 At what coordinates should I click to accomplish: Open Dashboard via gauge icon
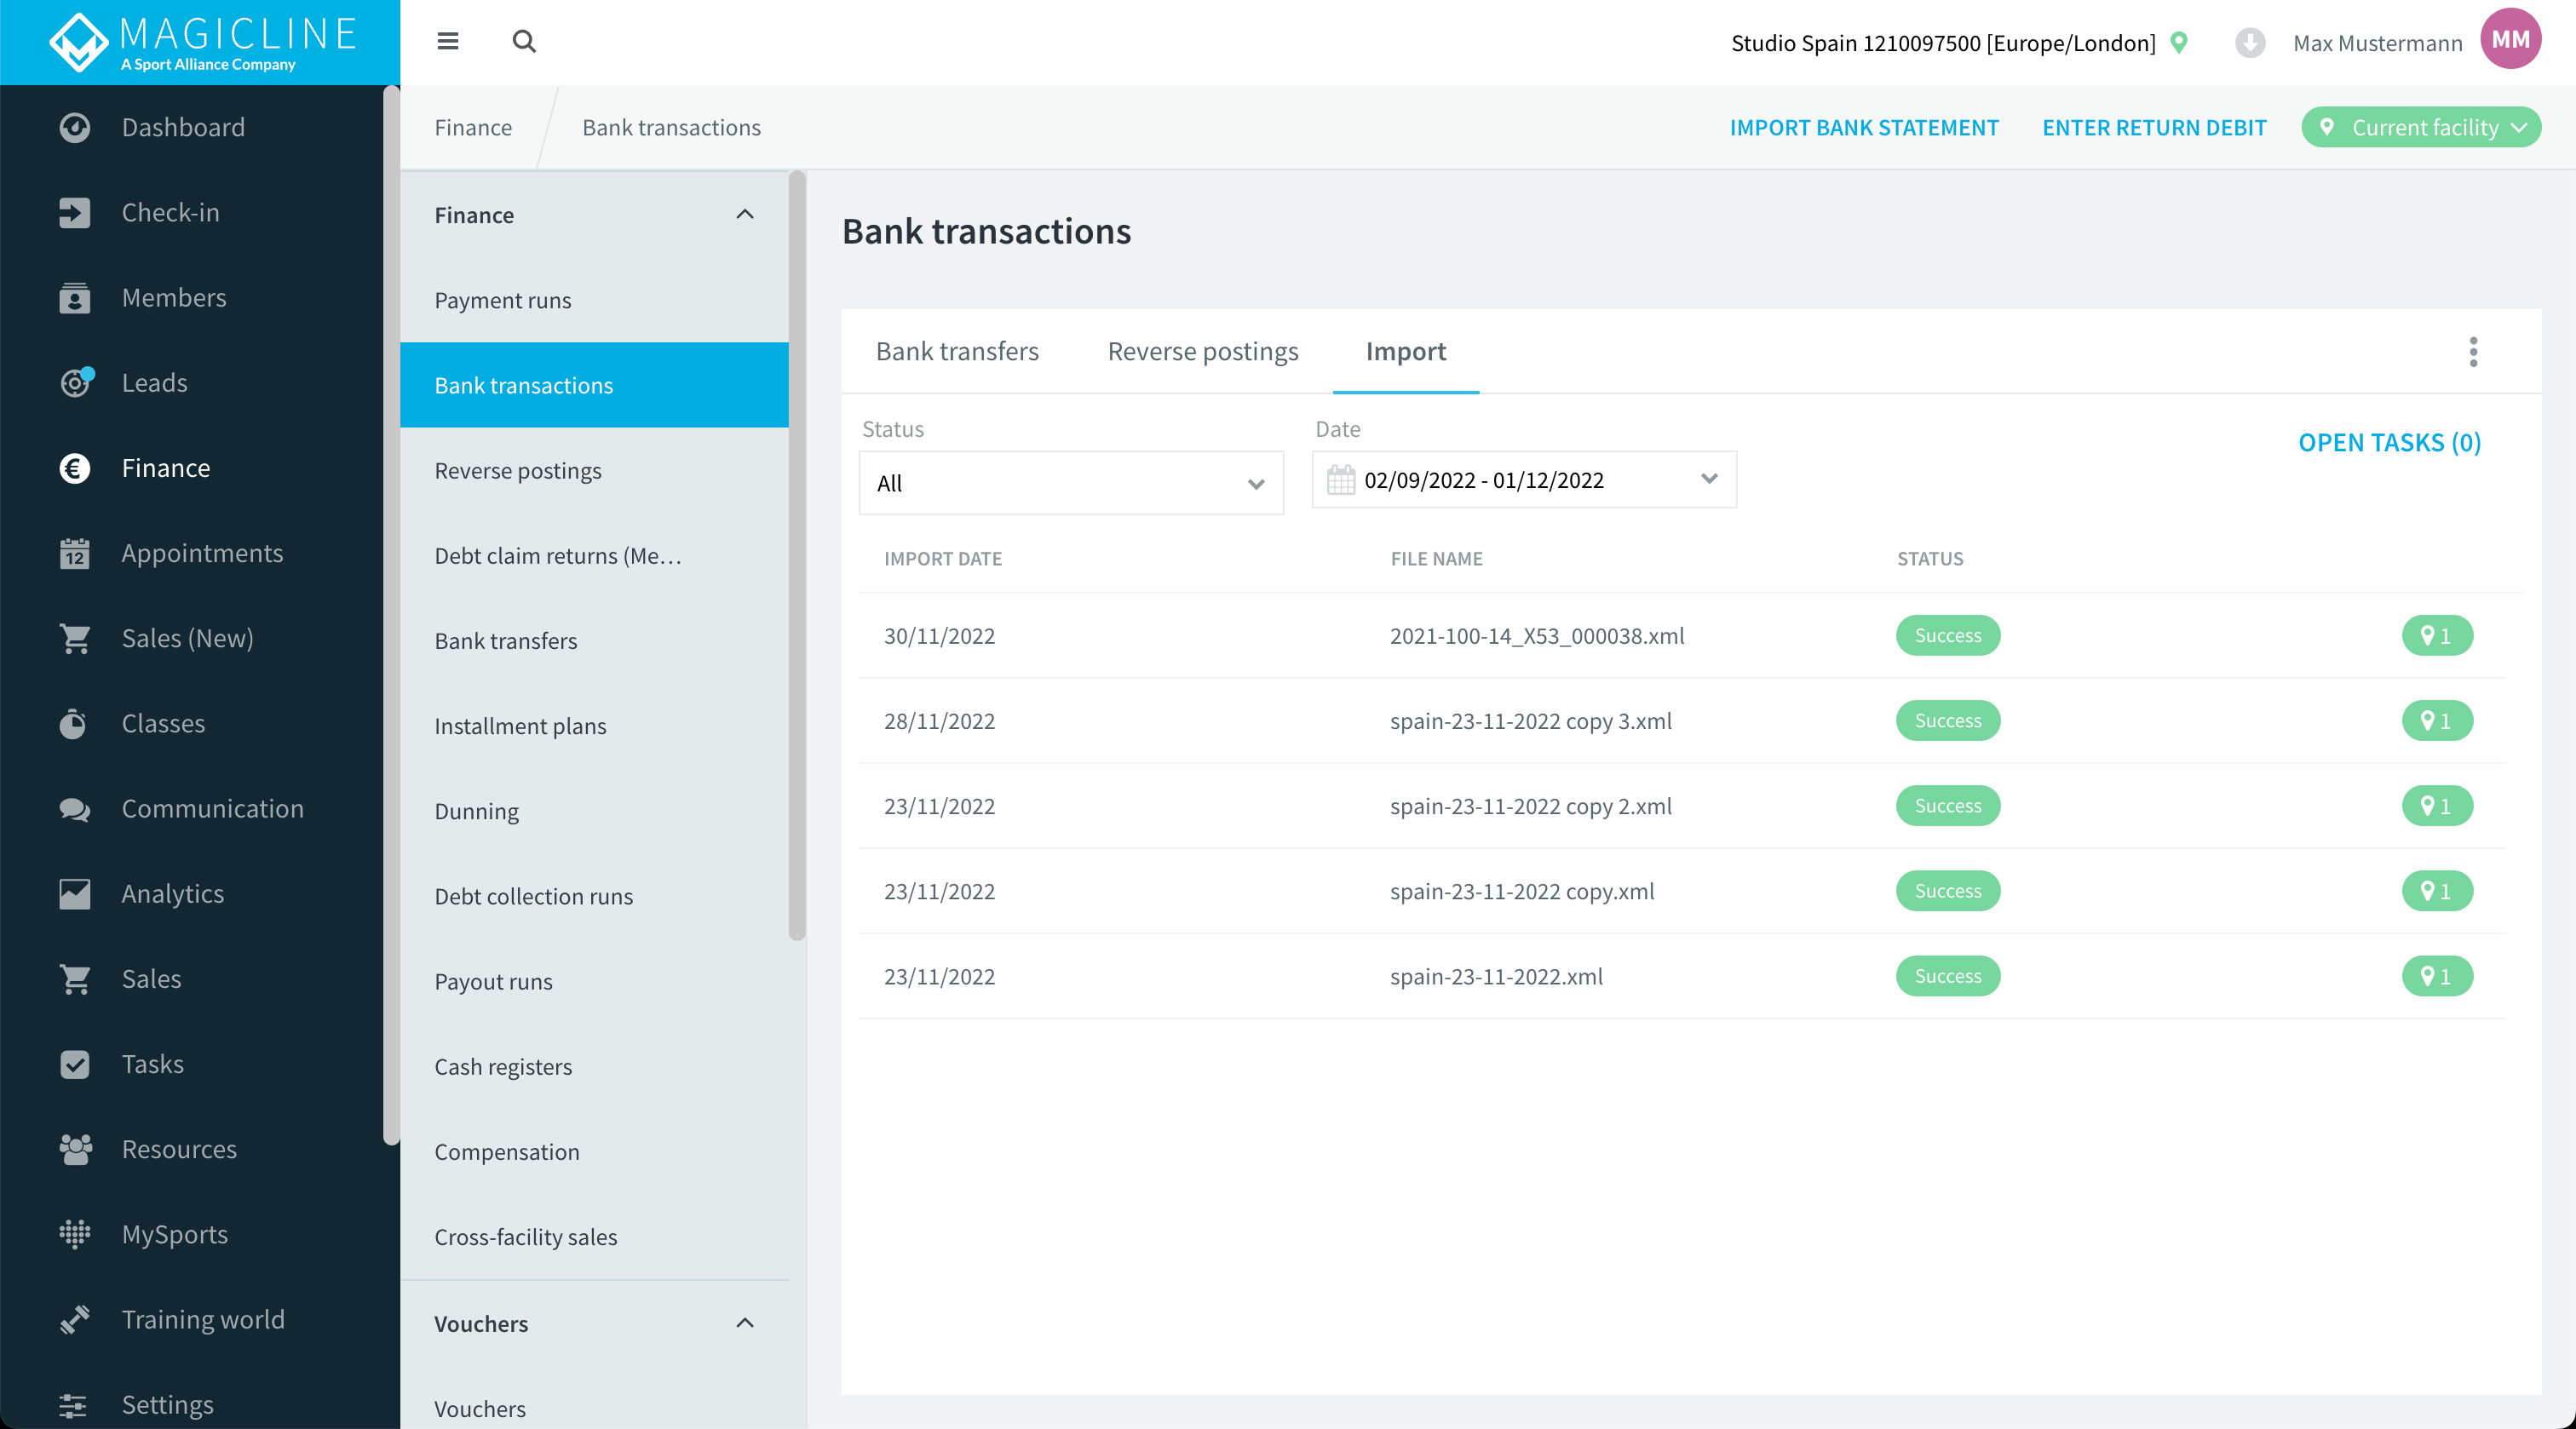[75, 128]
